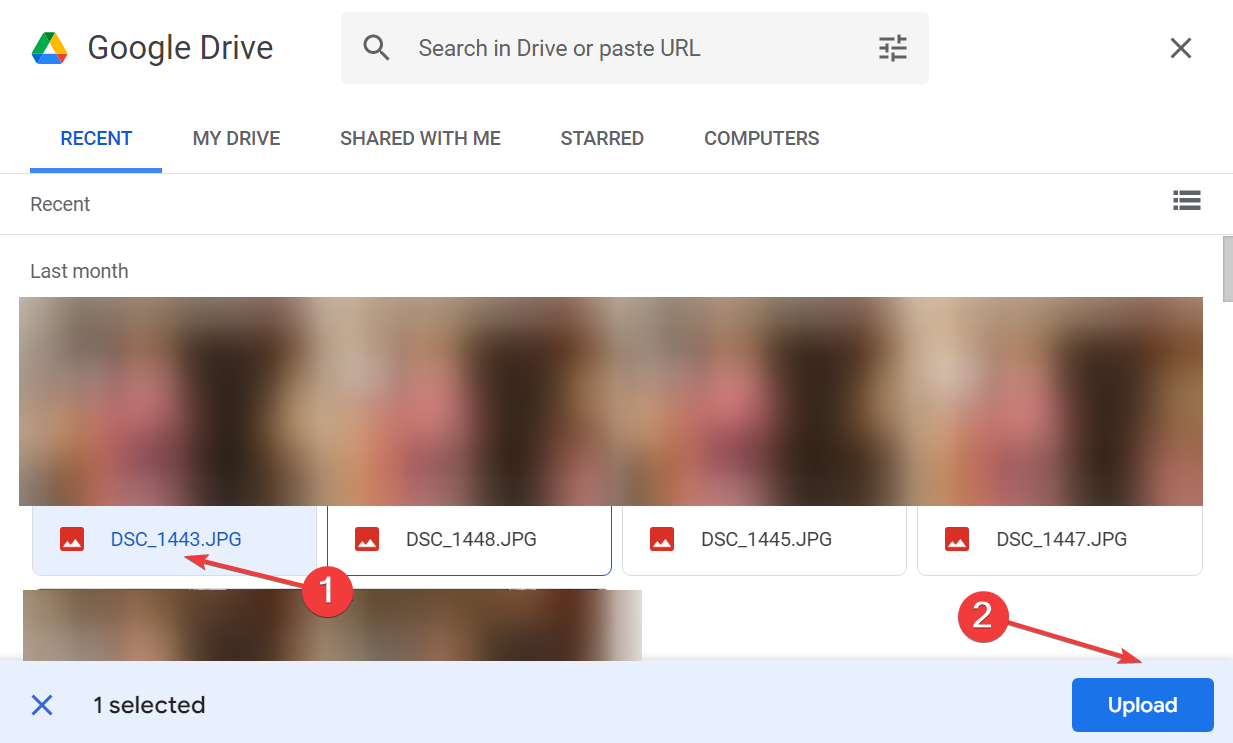1233x743 pixels.
Task: Open the Starred tab
Action: (x=602, y=139)
